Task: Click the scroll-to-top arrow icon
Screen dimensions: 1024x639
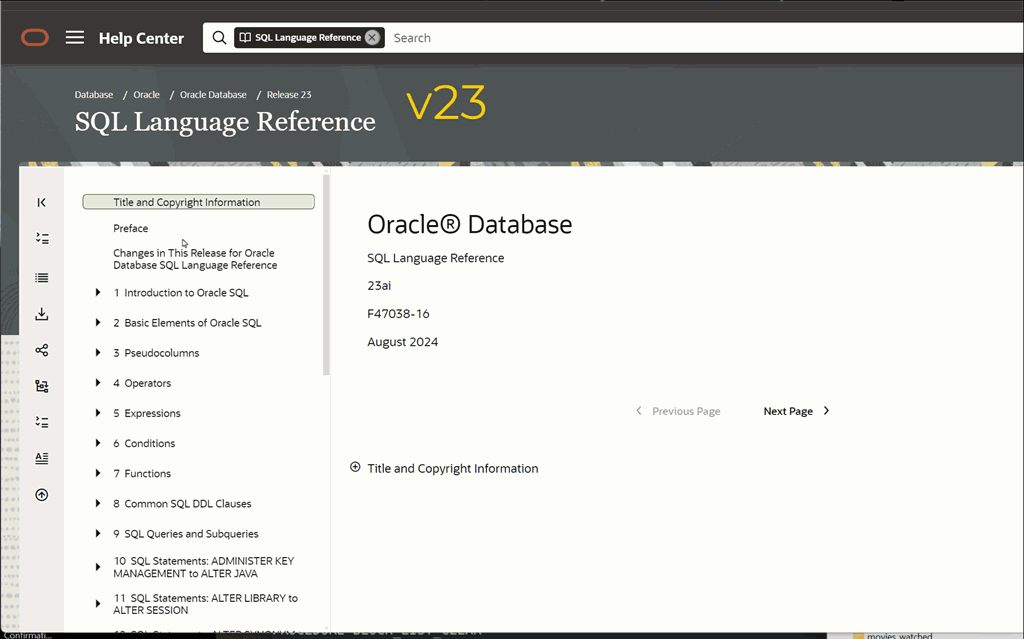Action: click(x=42, y=495)
